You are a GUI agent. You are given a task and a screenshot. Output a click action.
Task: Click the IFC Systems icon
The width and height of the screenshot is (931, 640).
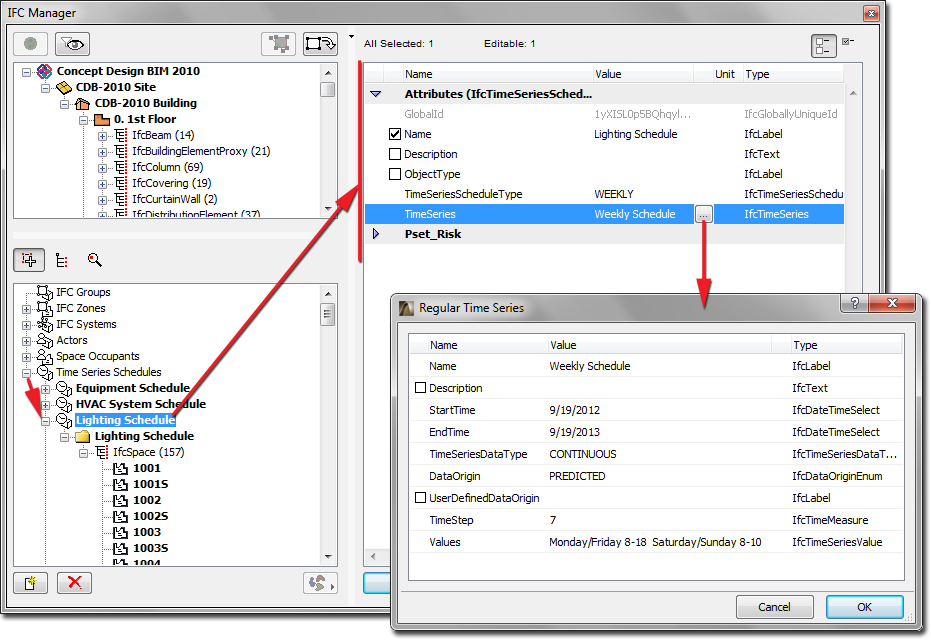[x=45, y=324]
